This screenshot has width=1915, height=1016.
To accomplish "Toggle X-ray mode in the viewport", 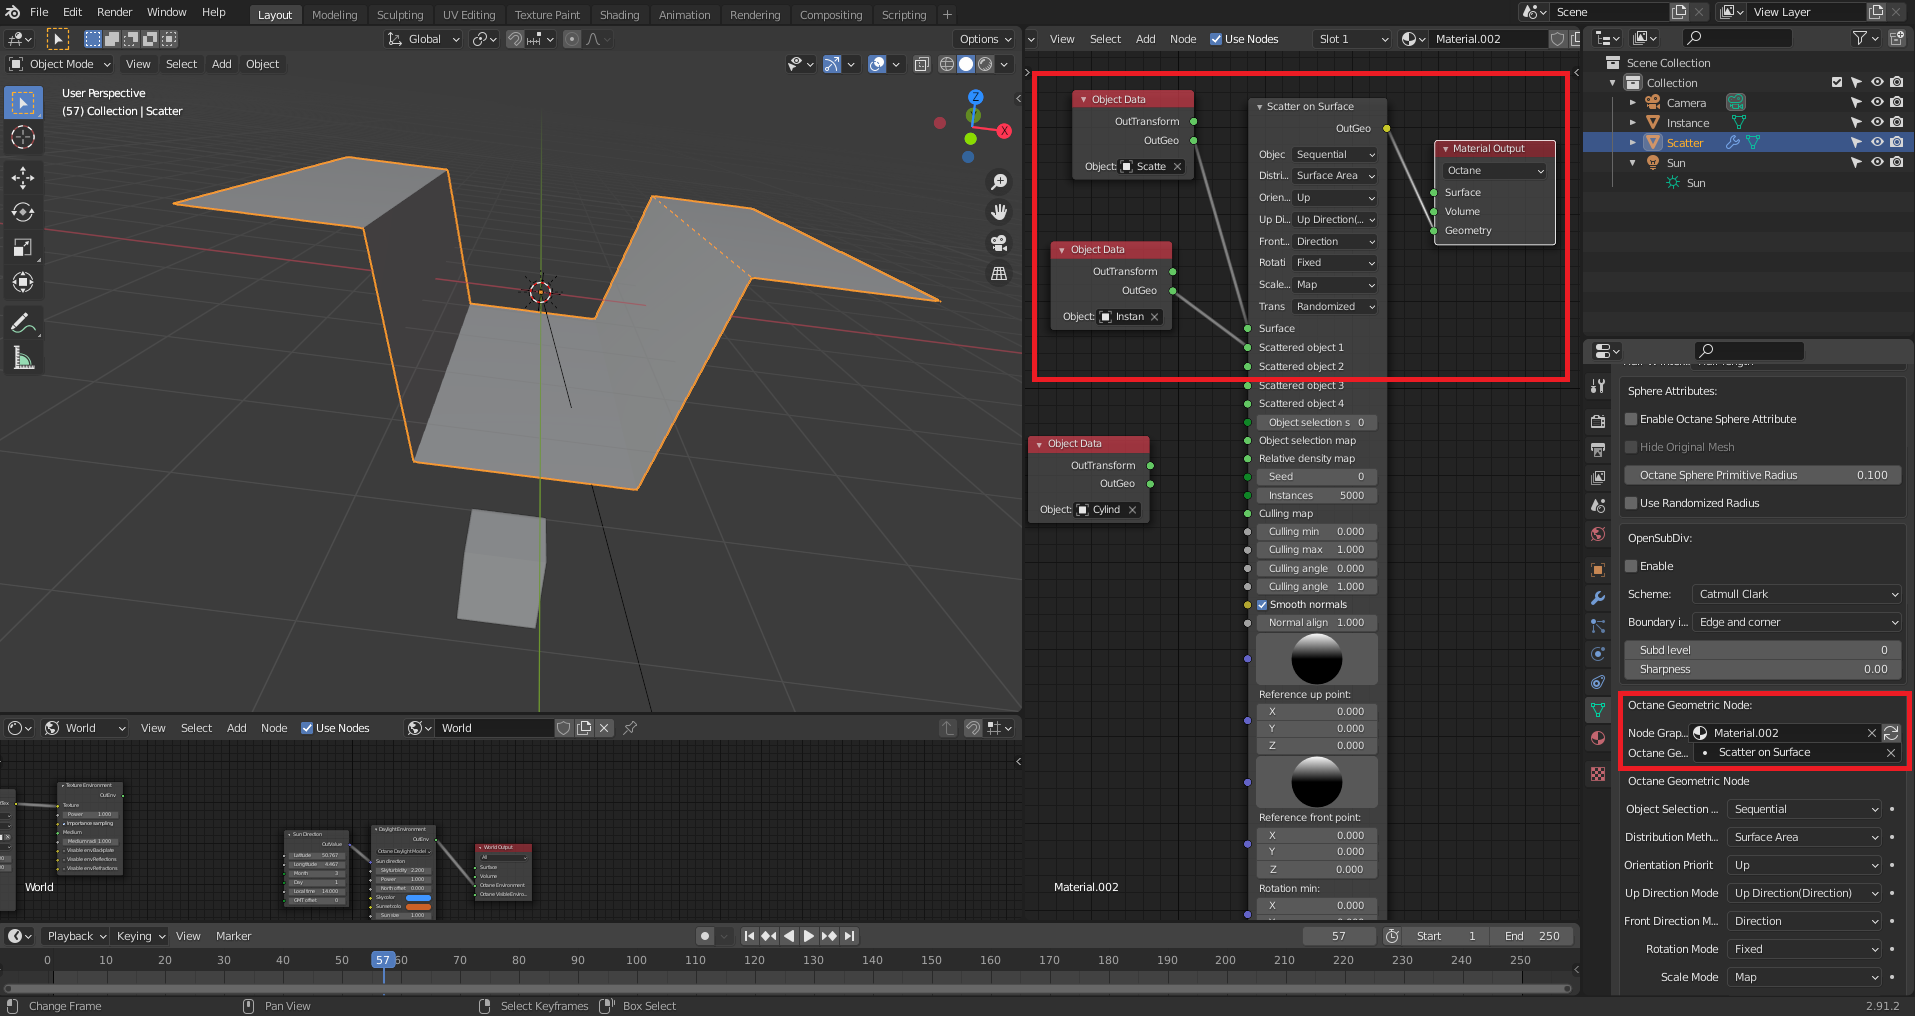I will (x=921, y=64).
